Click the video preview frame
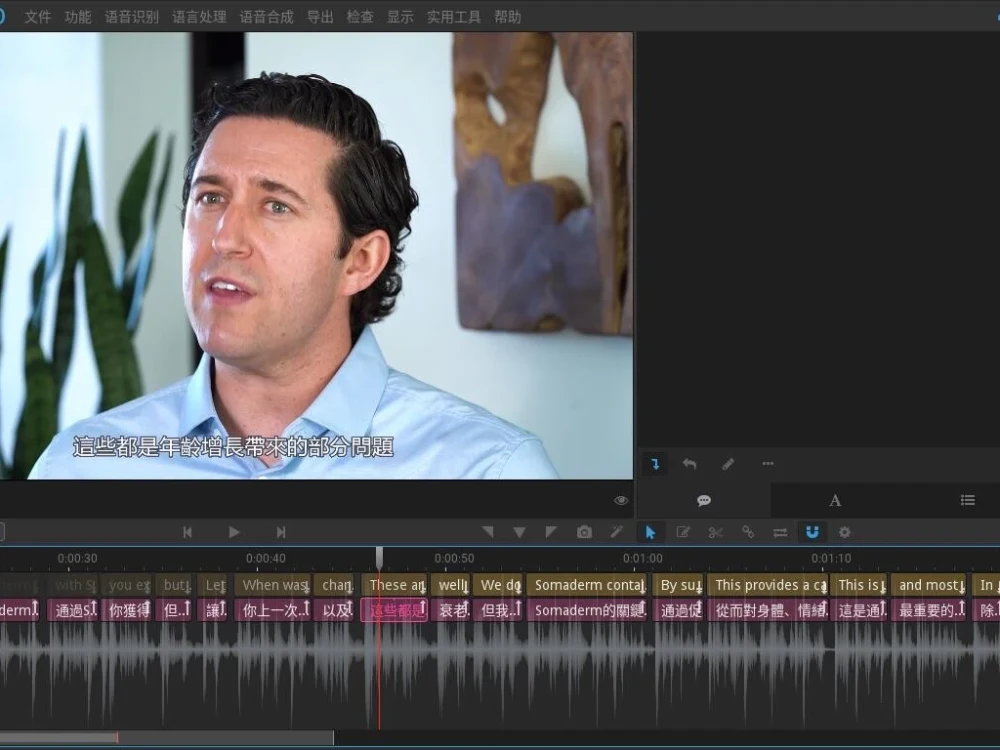 click(x=316, y=255)
